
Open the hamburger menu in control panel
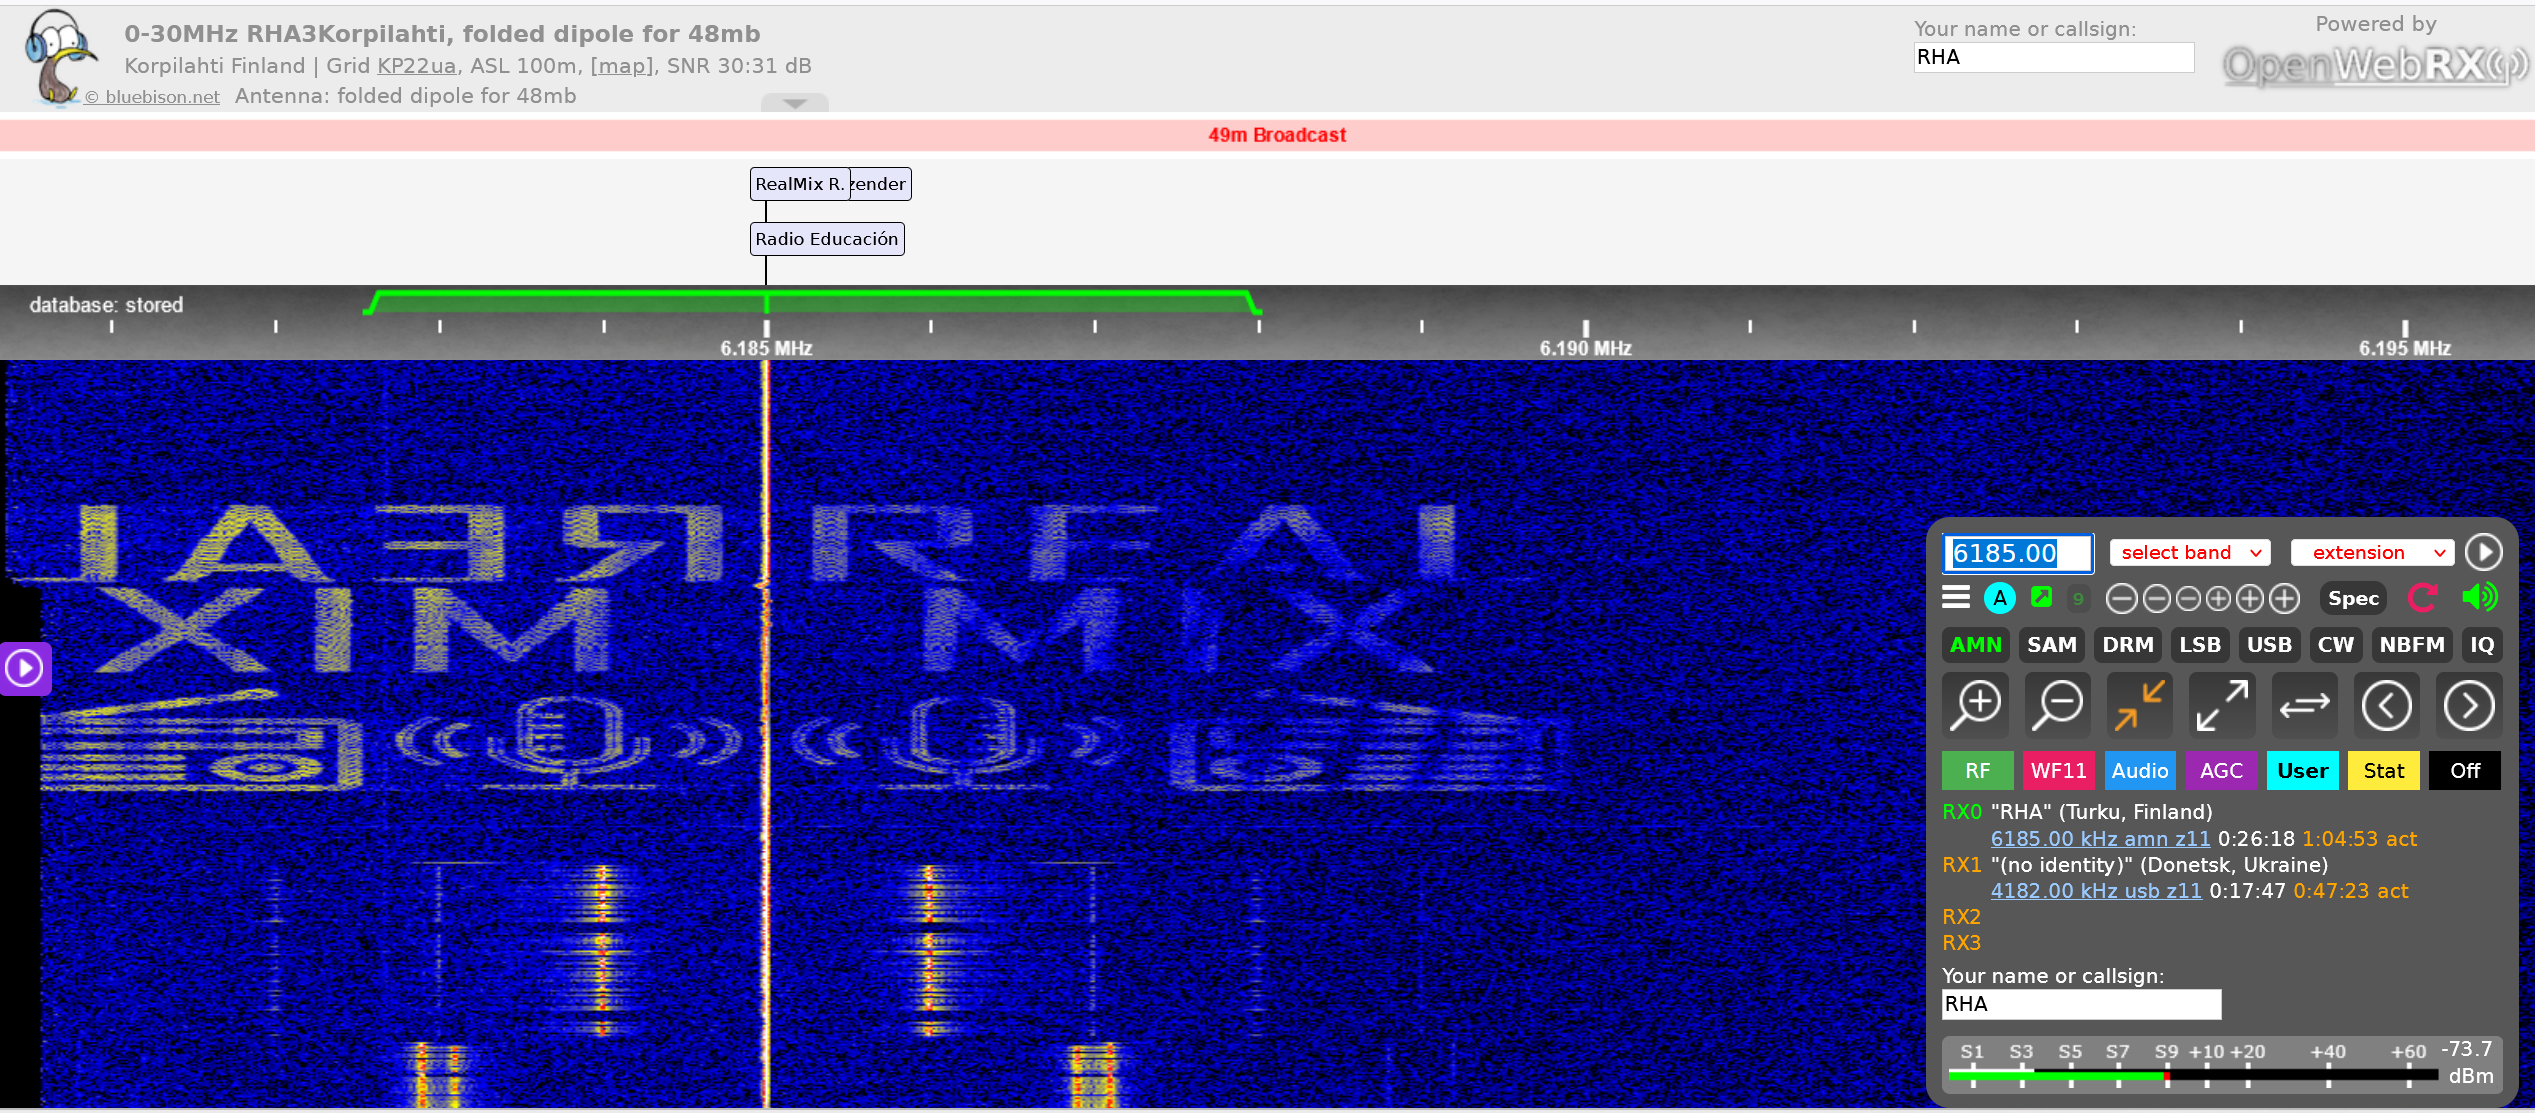(1956, 598)
